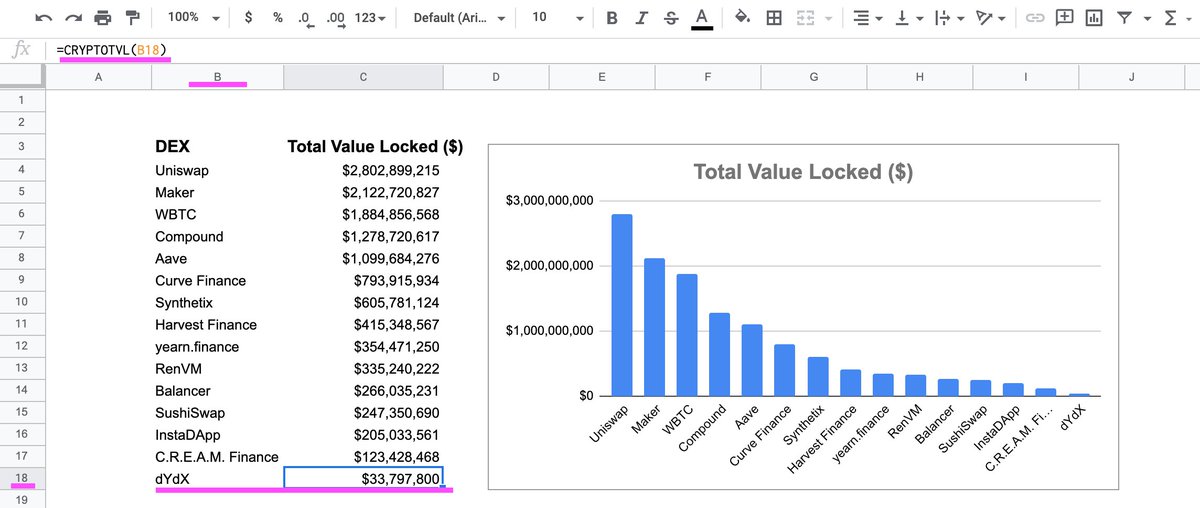
Task: Decrease decimal places
Action: pos(306,19)
